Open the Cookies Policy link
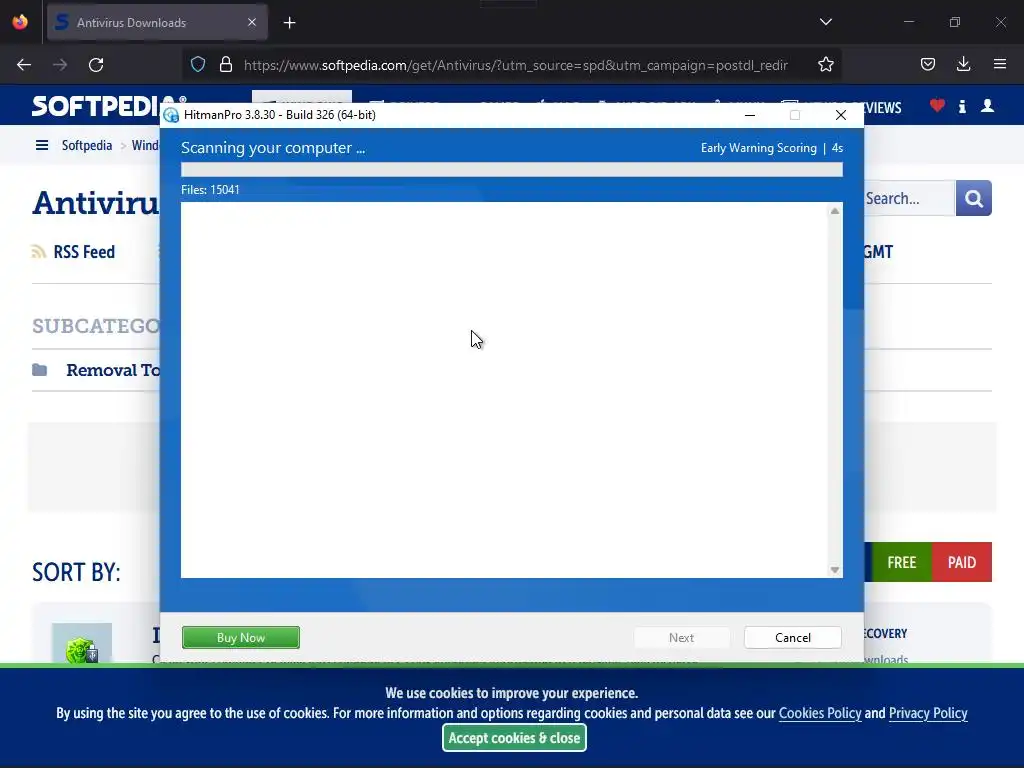Image resolution: width=1024 pixels, height=768 pixels. point(820,713)
